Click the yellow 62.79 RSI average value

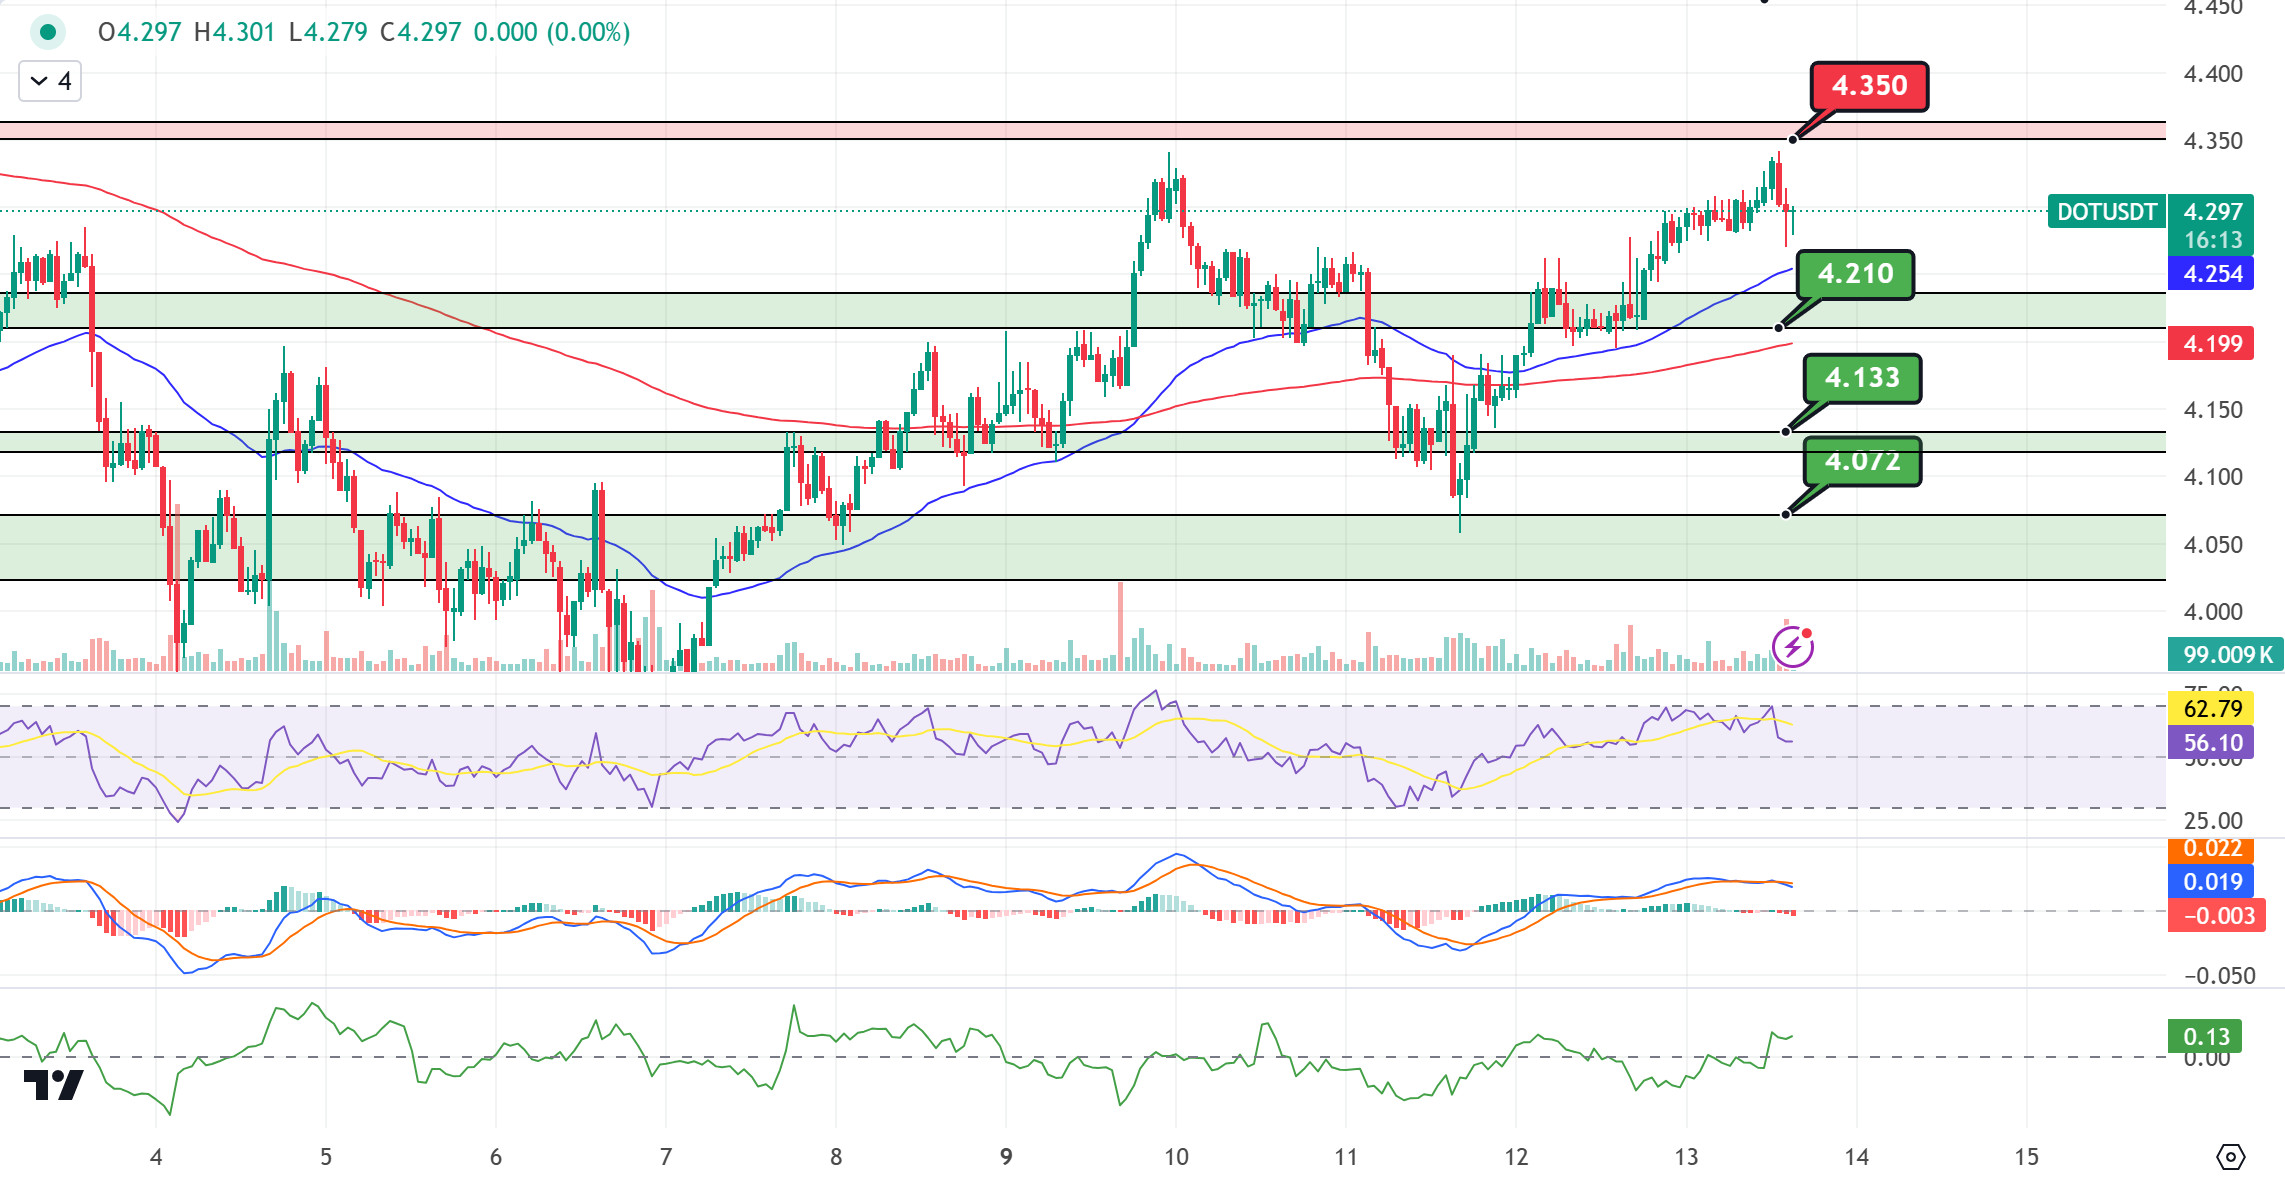point(2211,709)
